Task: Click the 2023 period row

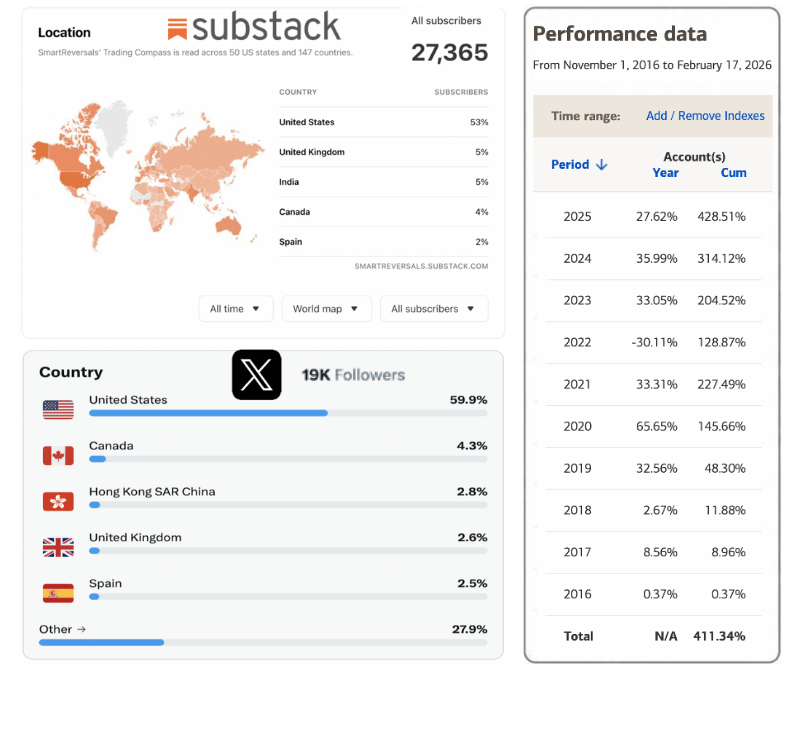Action: [654, 300]
